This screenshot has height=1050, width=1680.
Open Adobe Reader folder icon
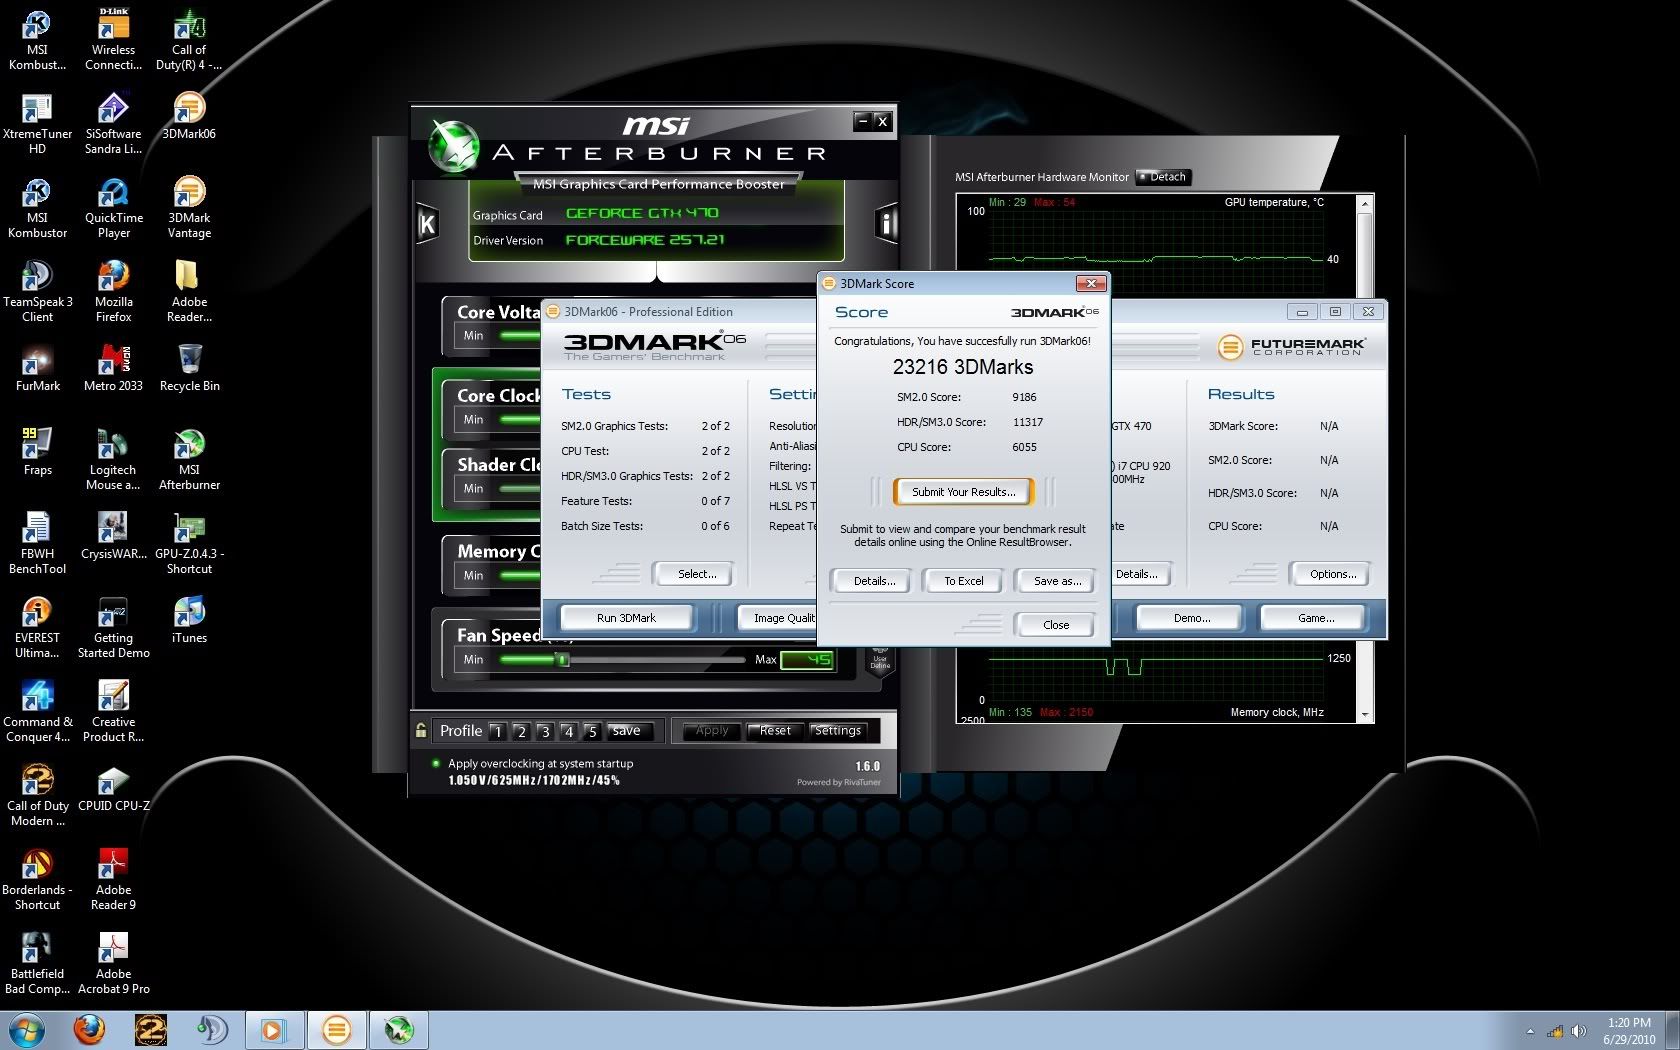189,292
